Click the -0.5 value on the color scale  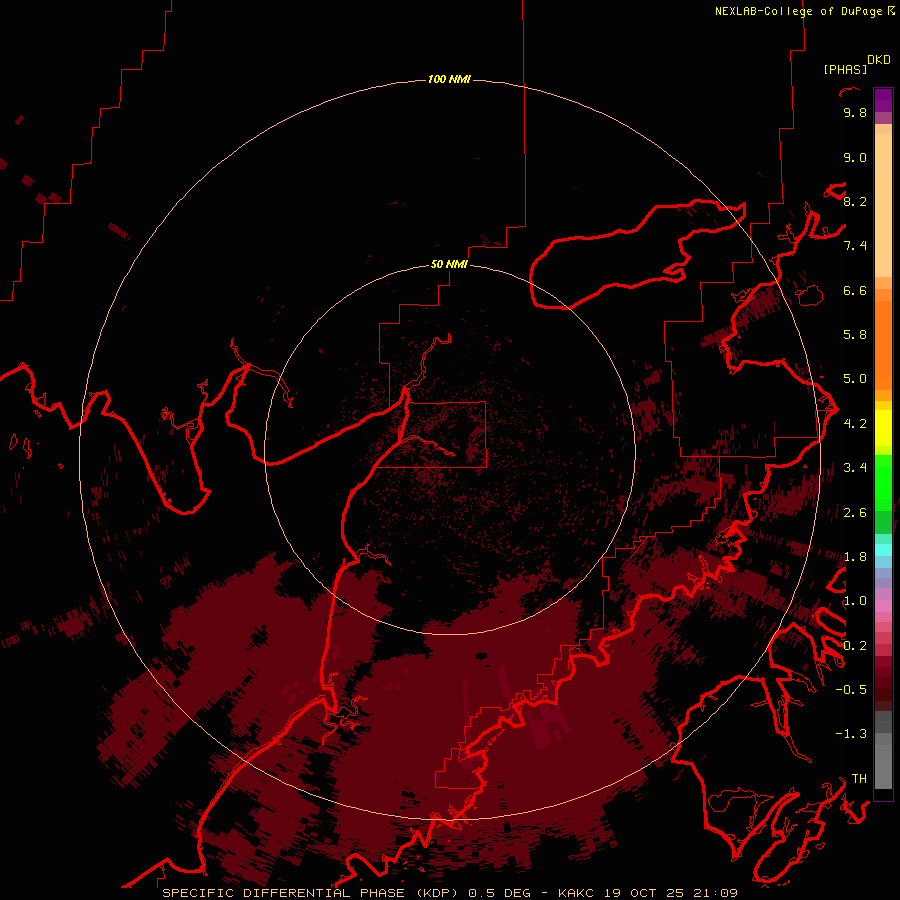[x=851, y=689]
